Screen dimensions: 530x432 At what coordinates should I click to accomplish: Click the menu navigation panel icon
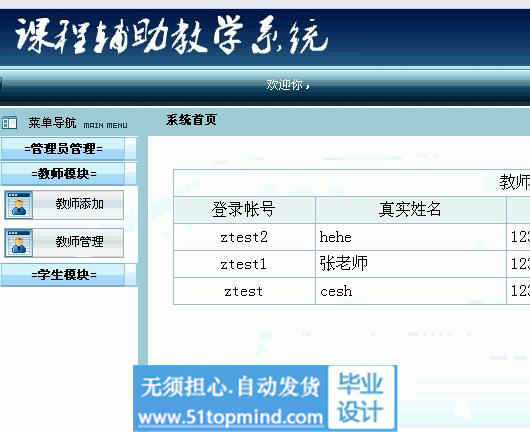point(9,122)
